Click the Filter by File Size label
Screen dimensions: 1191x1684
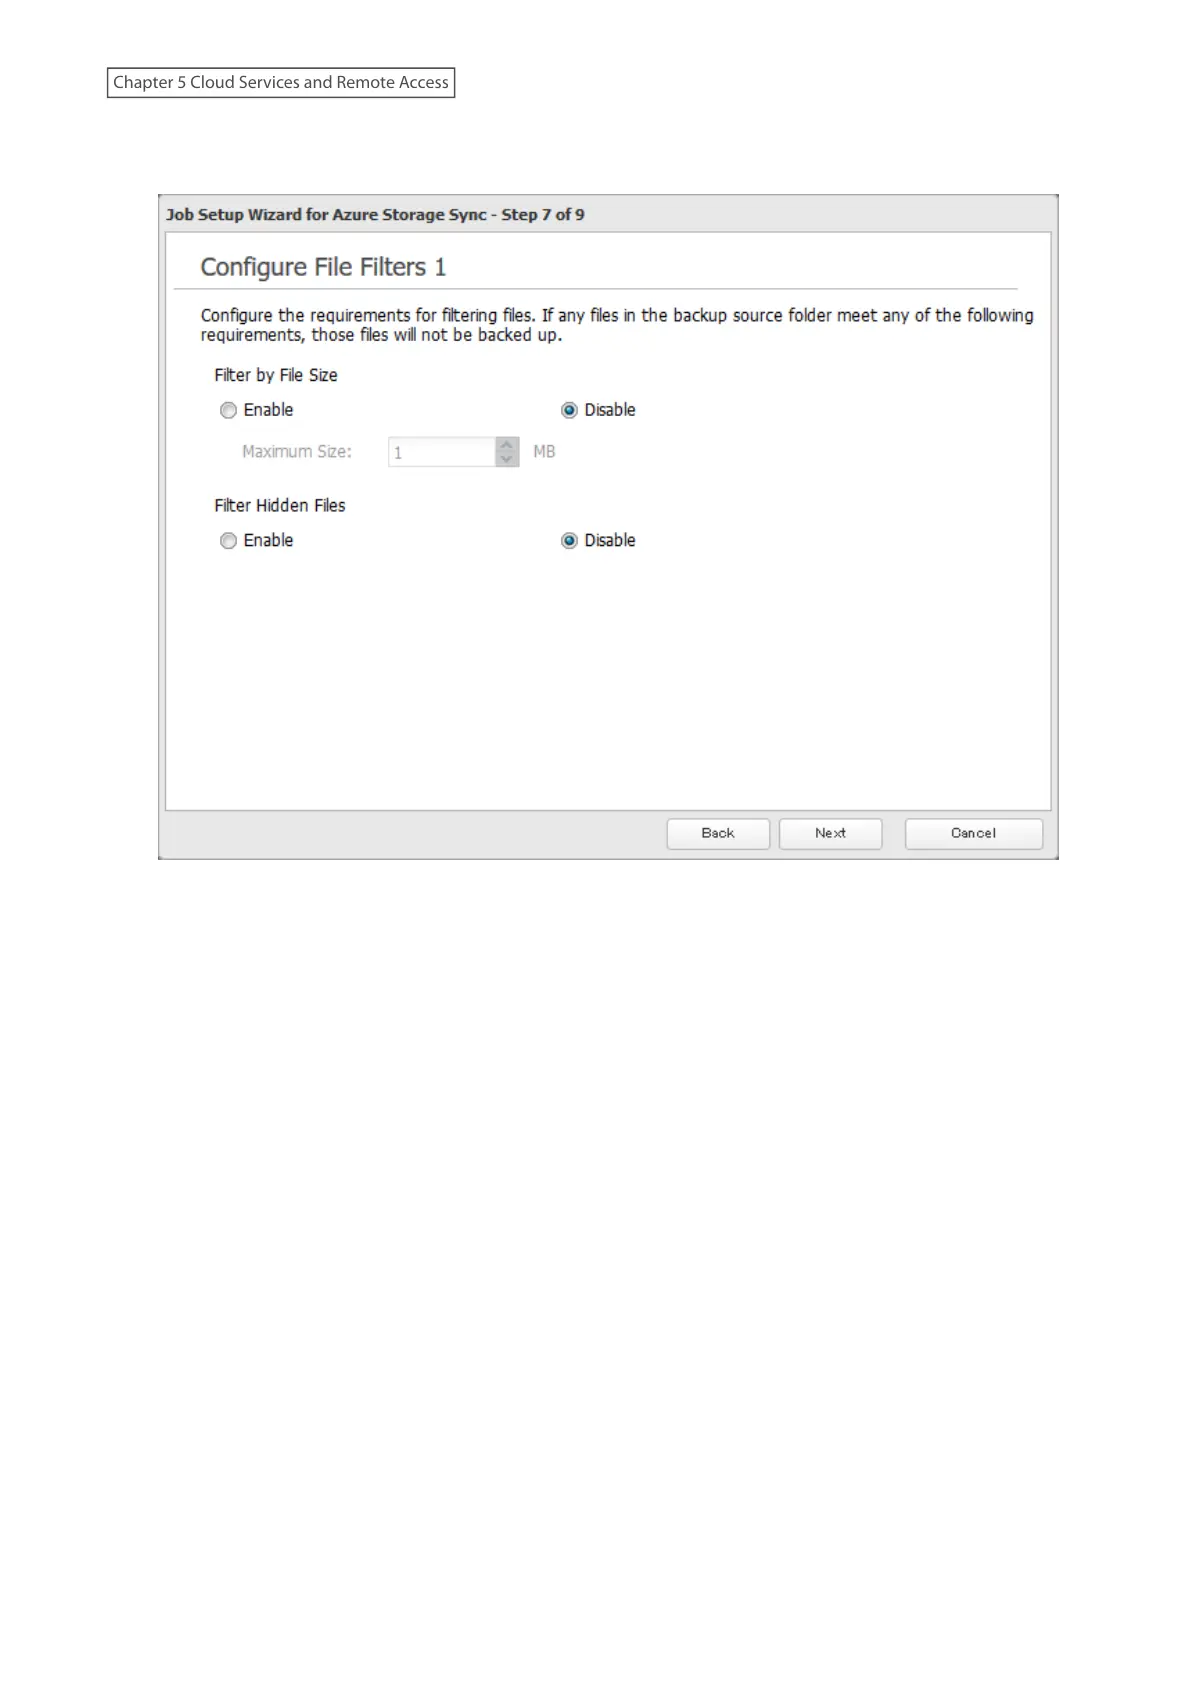coord(276,375)
